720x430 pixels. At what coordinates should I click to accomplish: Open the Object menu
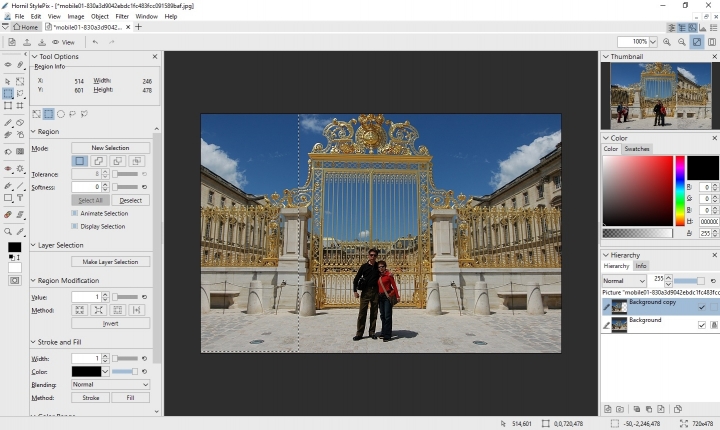click(100, 17)
